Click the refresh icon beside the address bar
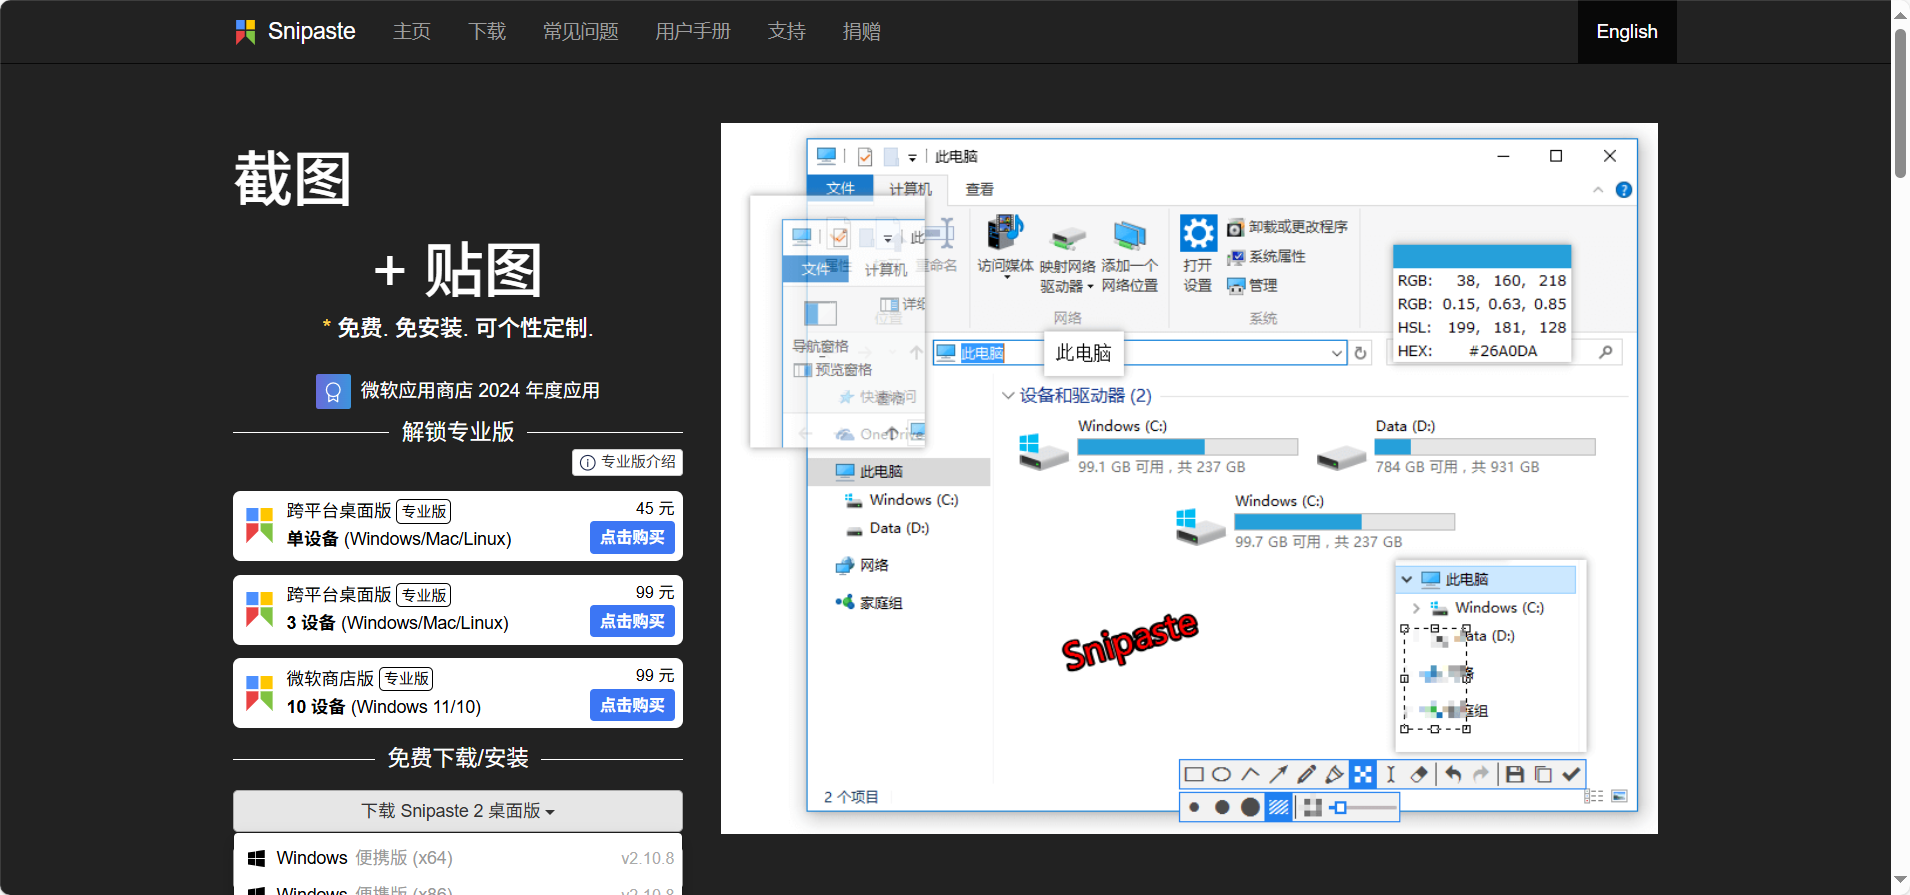Viewport: 1910px width, 895px height. click(x=1360, y=353)
